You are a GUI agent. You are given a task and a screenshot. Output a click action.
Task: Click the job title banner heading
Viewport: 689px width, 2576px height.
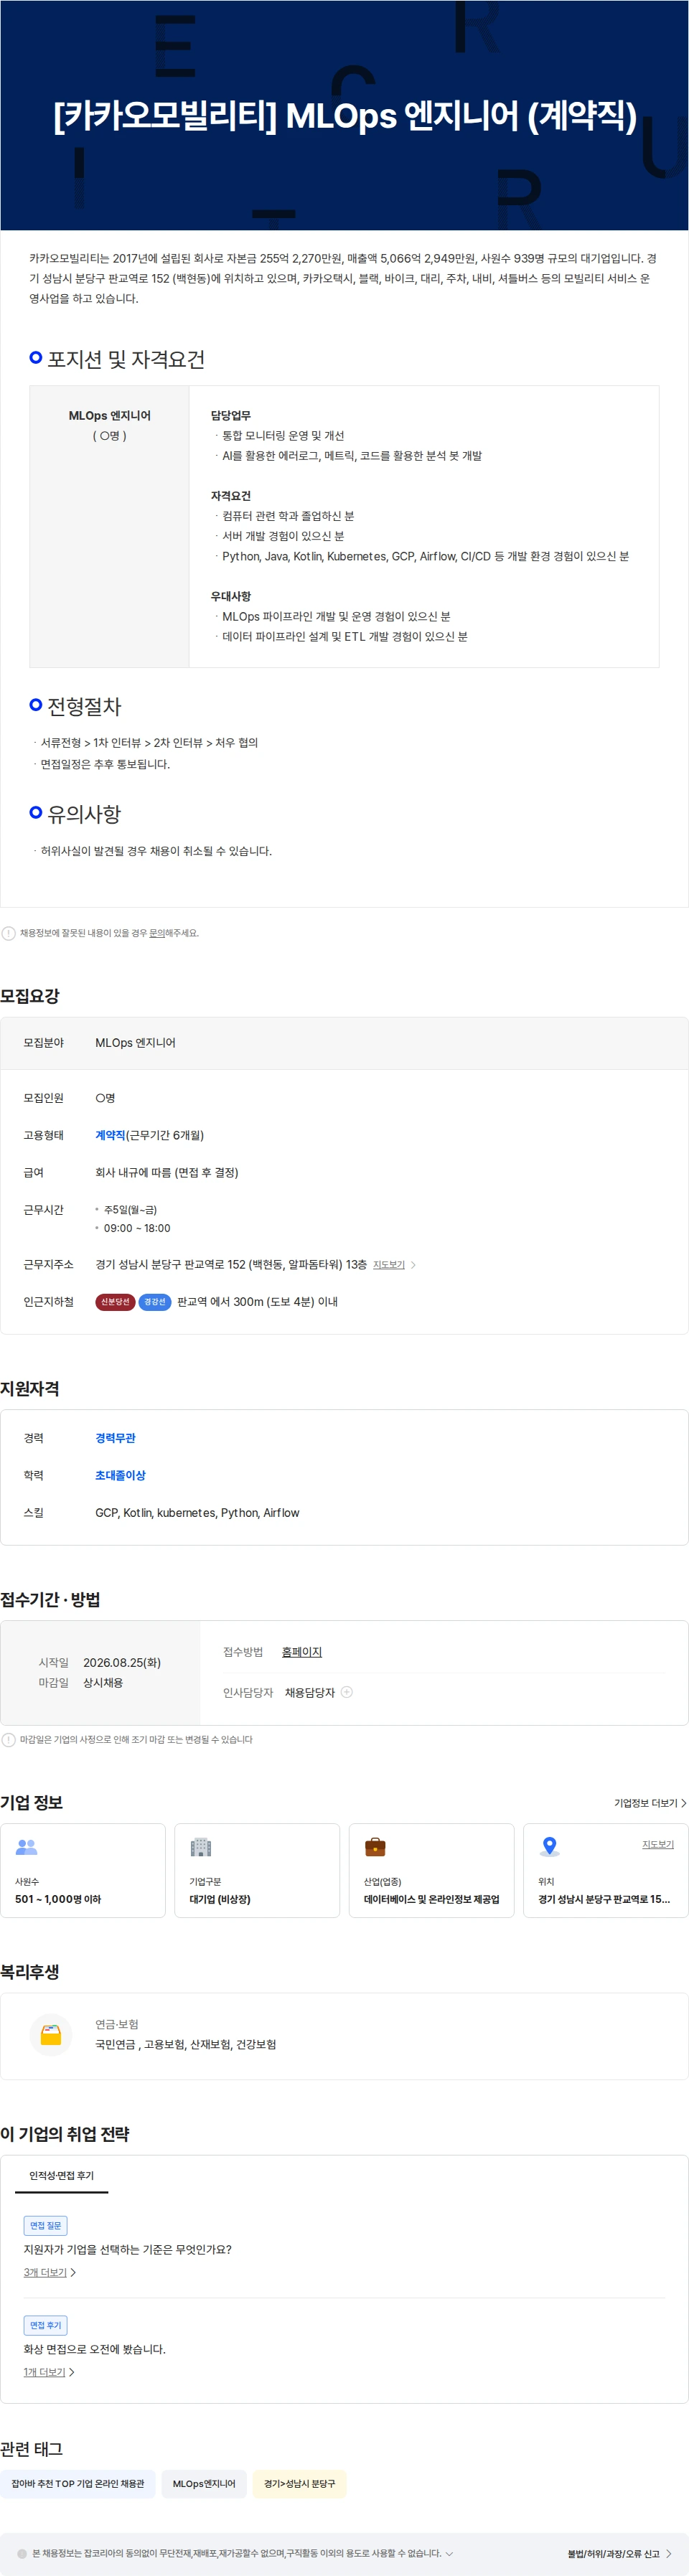(345, 116)
